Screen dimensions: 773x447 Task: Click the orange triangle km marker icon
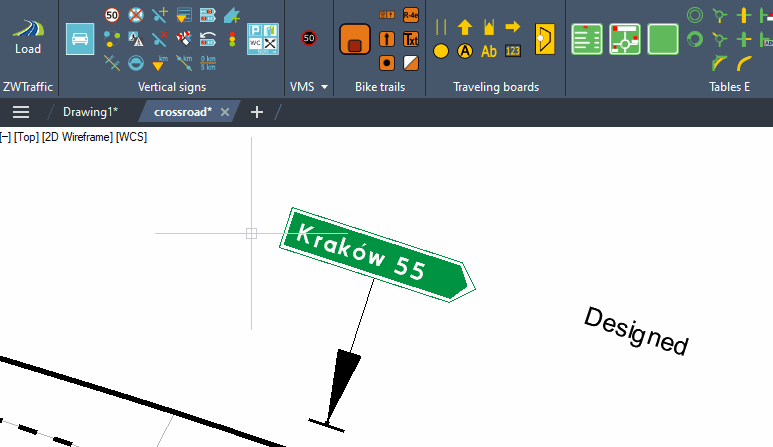(x=160, y=63)
